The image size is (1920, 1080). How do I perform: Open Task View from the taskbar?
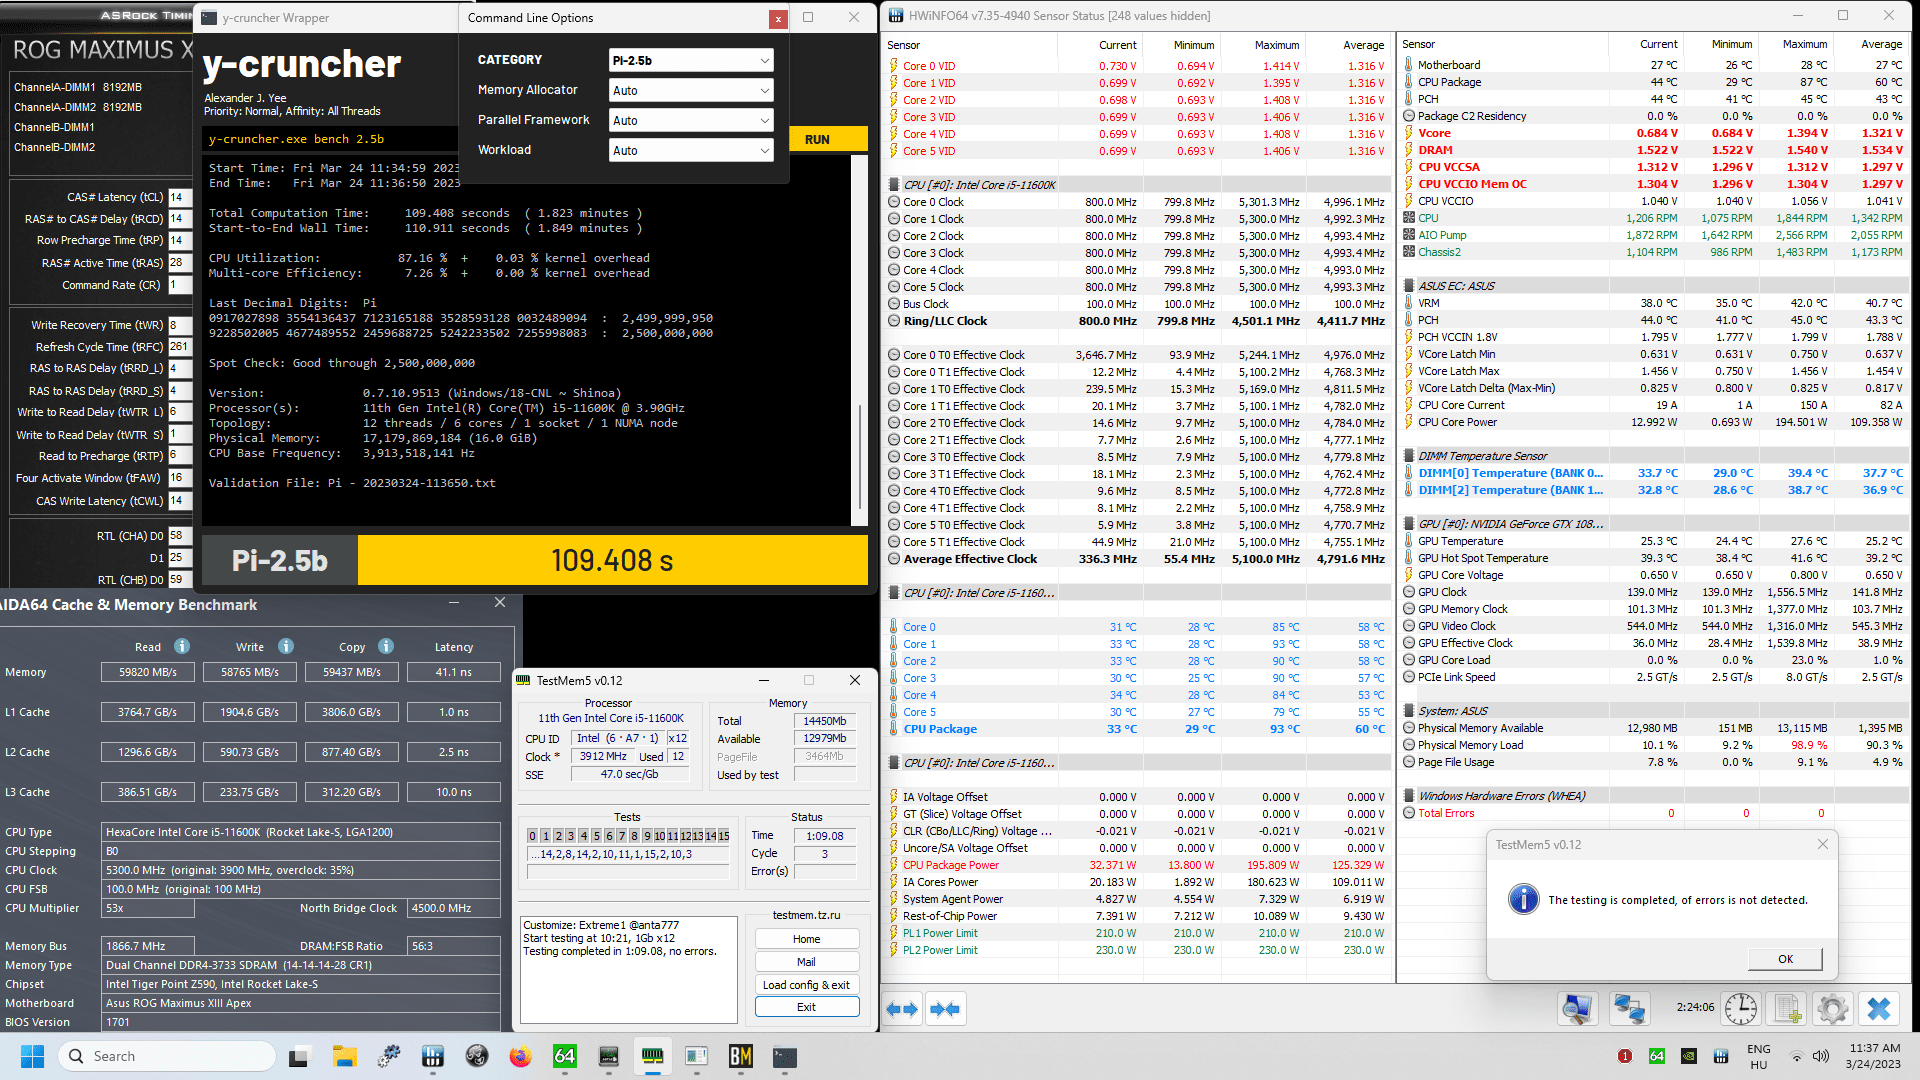(298, 1056)
